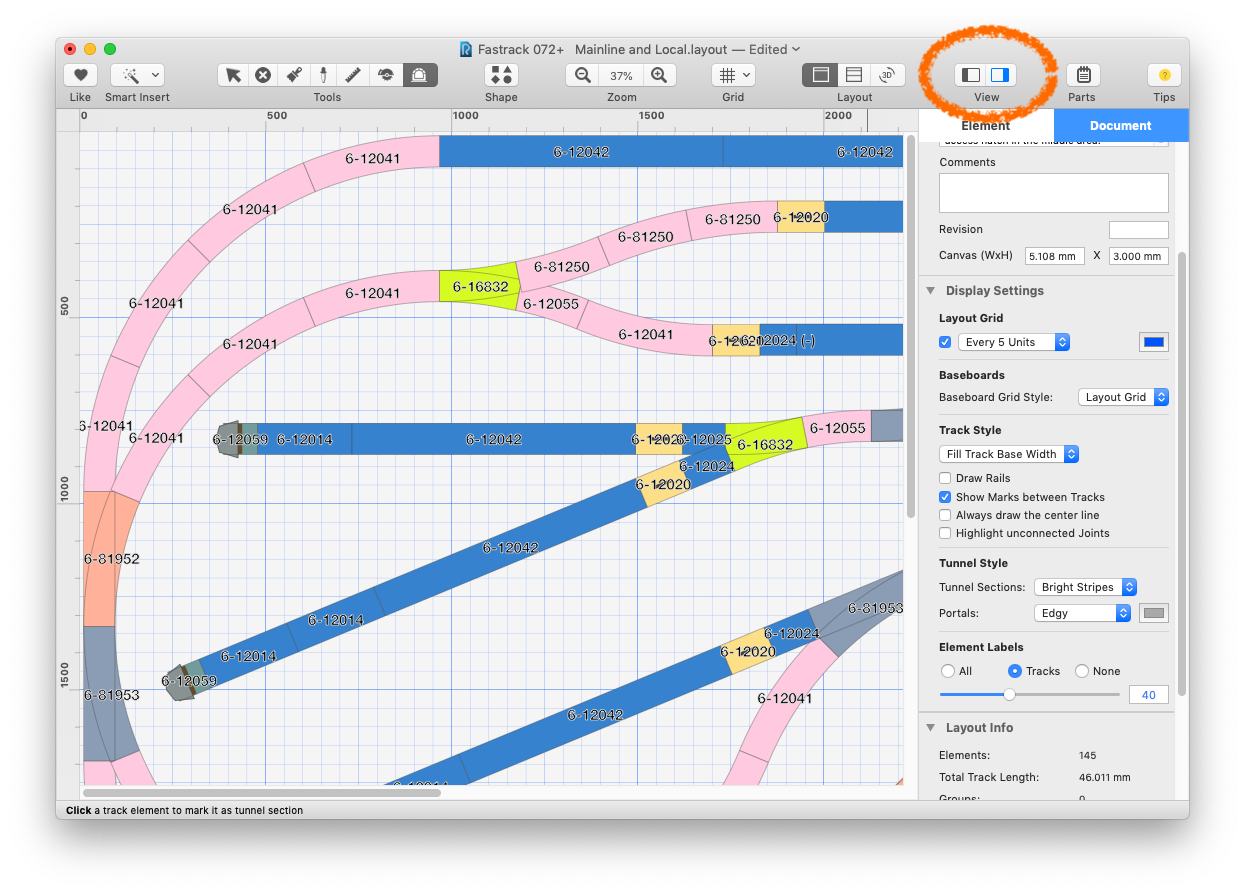Click the Comments text box
Image resolution: width=1245 pixels, height=893 pixels.
click(x=1054, y=193)
